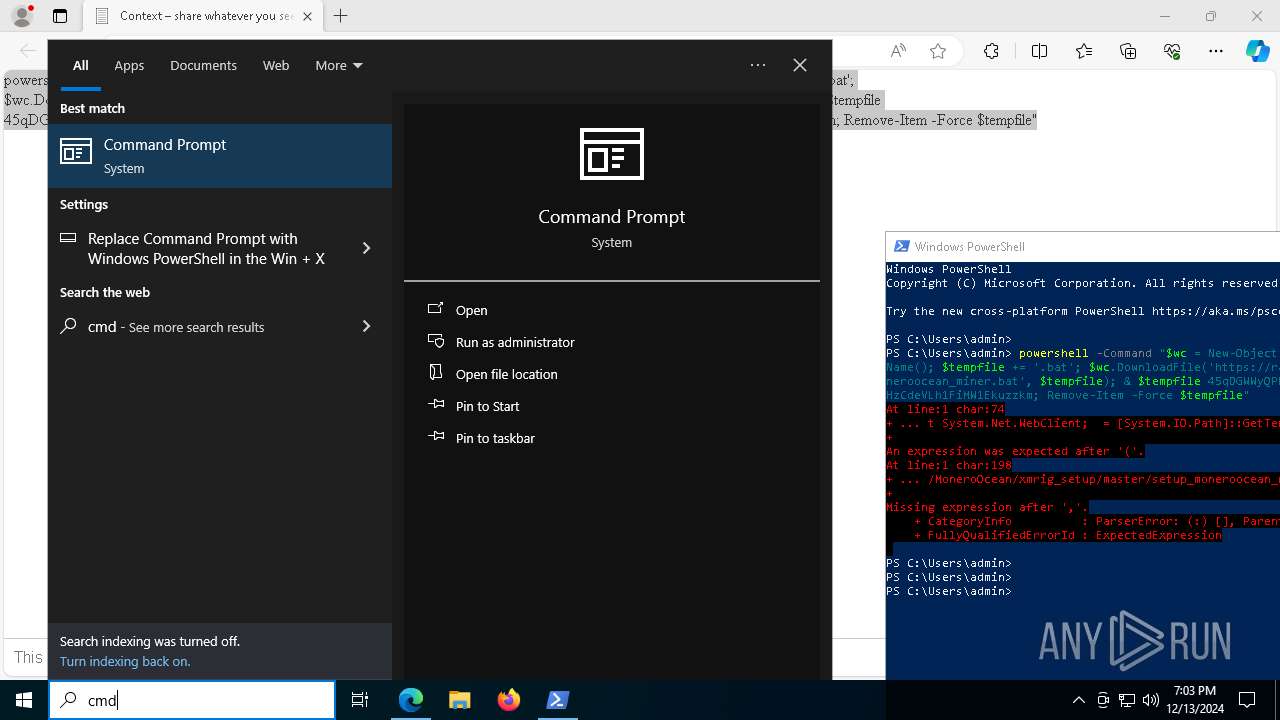1280x720 pixels.
Task: Open Command Prompt best match result
Action: pos(220,156)
